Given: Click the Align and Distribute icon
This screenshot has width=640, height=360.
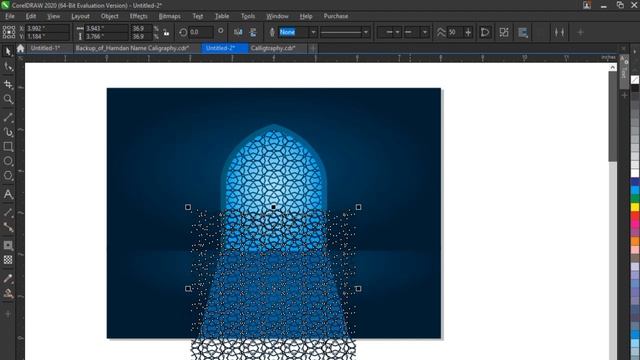Looking at the screenshot, I should click(x=559, y=32).
